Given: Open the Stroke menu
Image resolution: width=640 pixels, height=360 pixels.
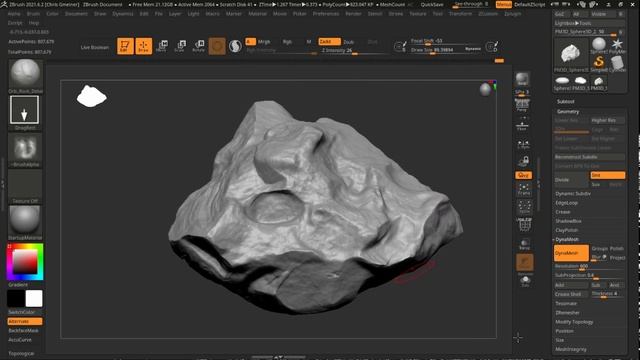Looking at the screenshot, I should coord(396,13).
